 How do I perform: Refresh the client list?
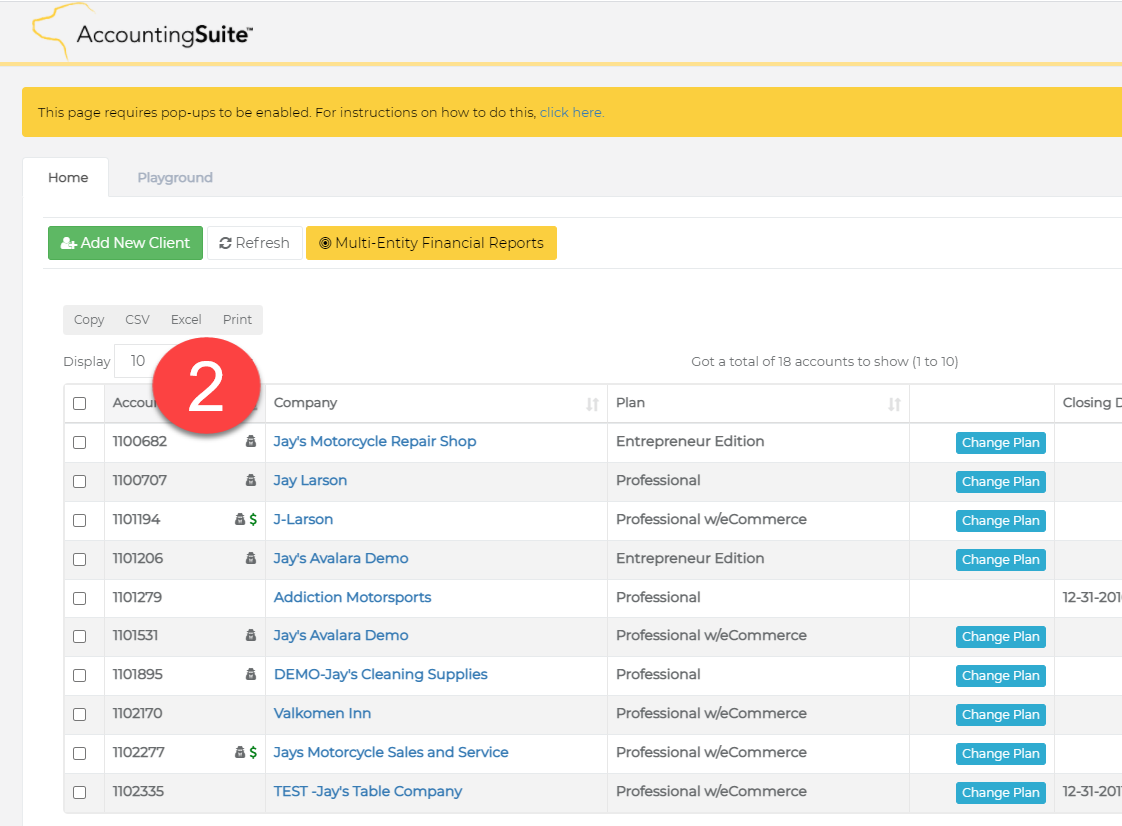[x=254, y=243]
